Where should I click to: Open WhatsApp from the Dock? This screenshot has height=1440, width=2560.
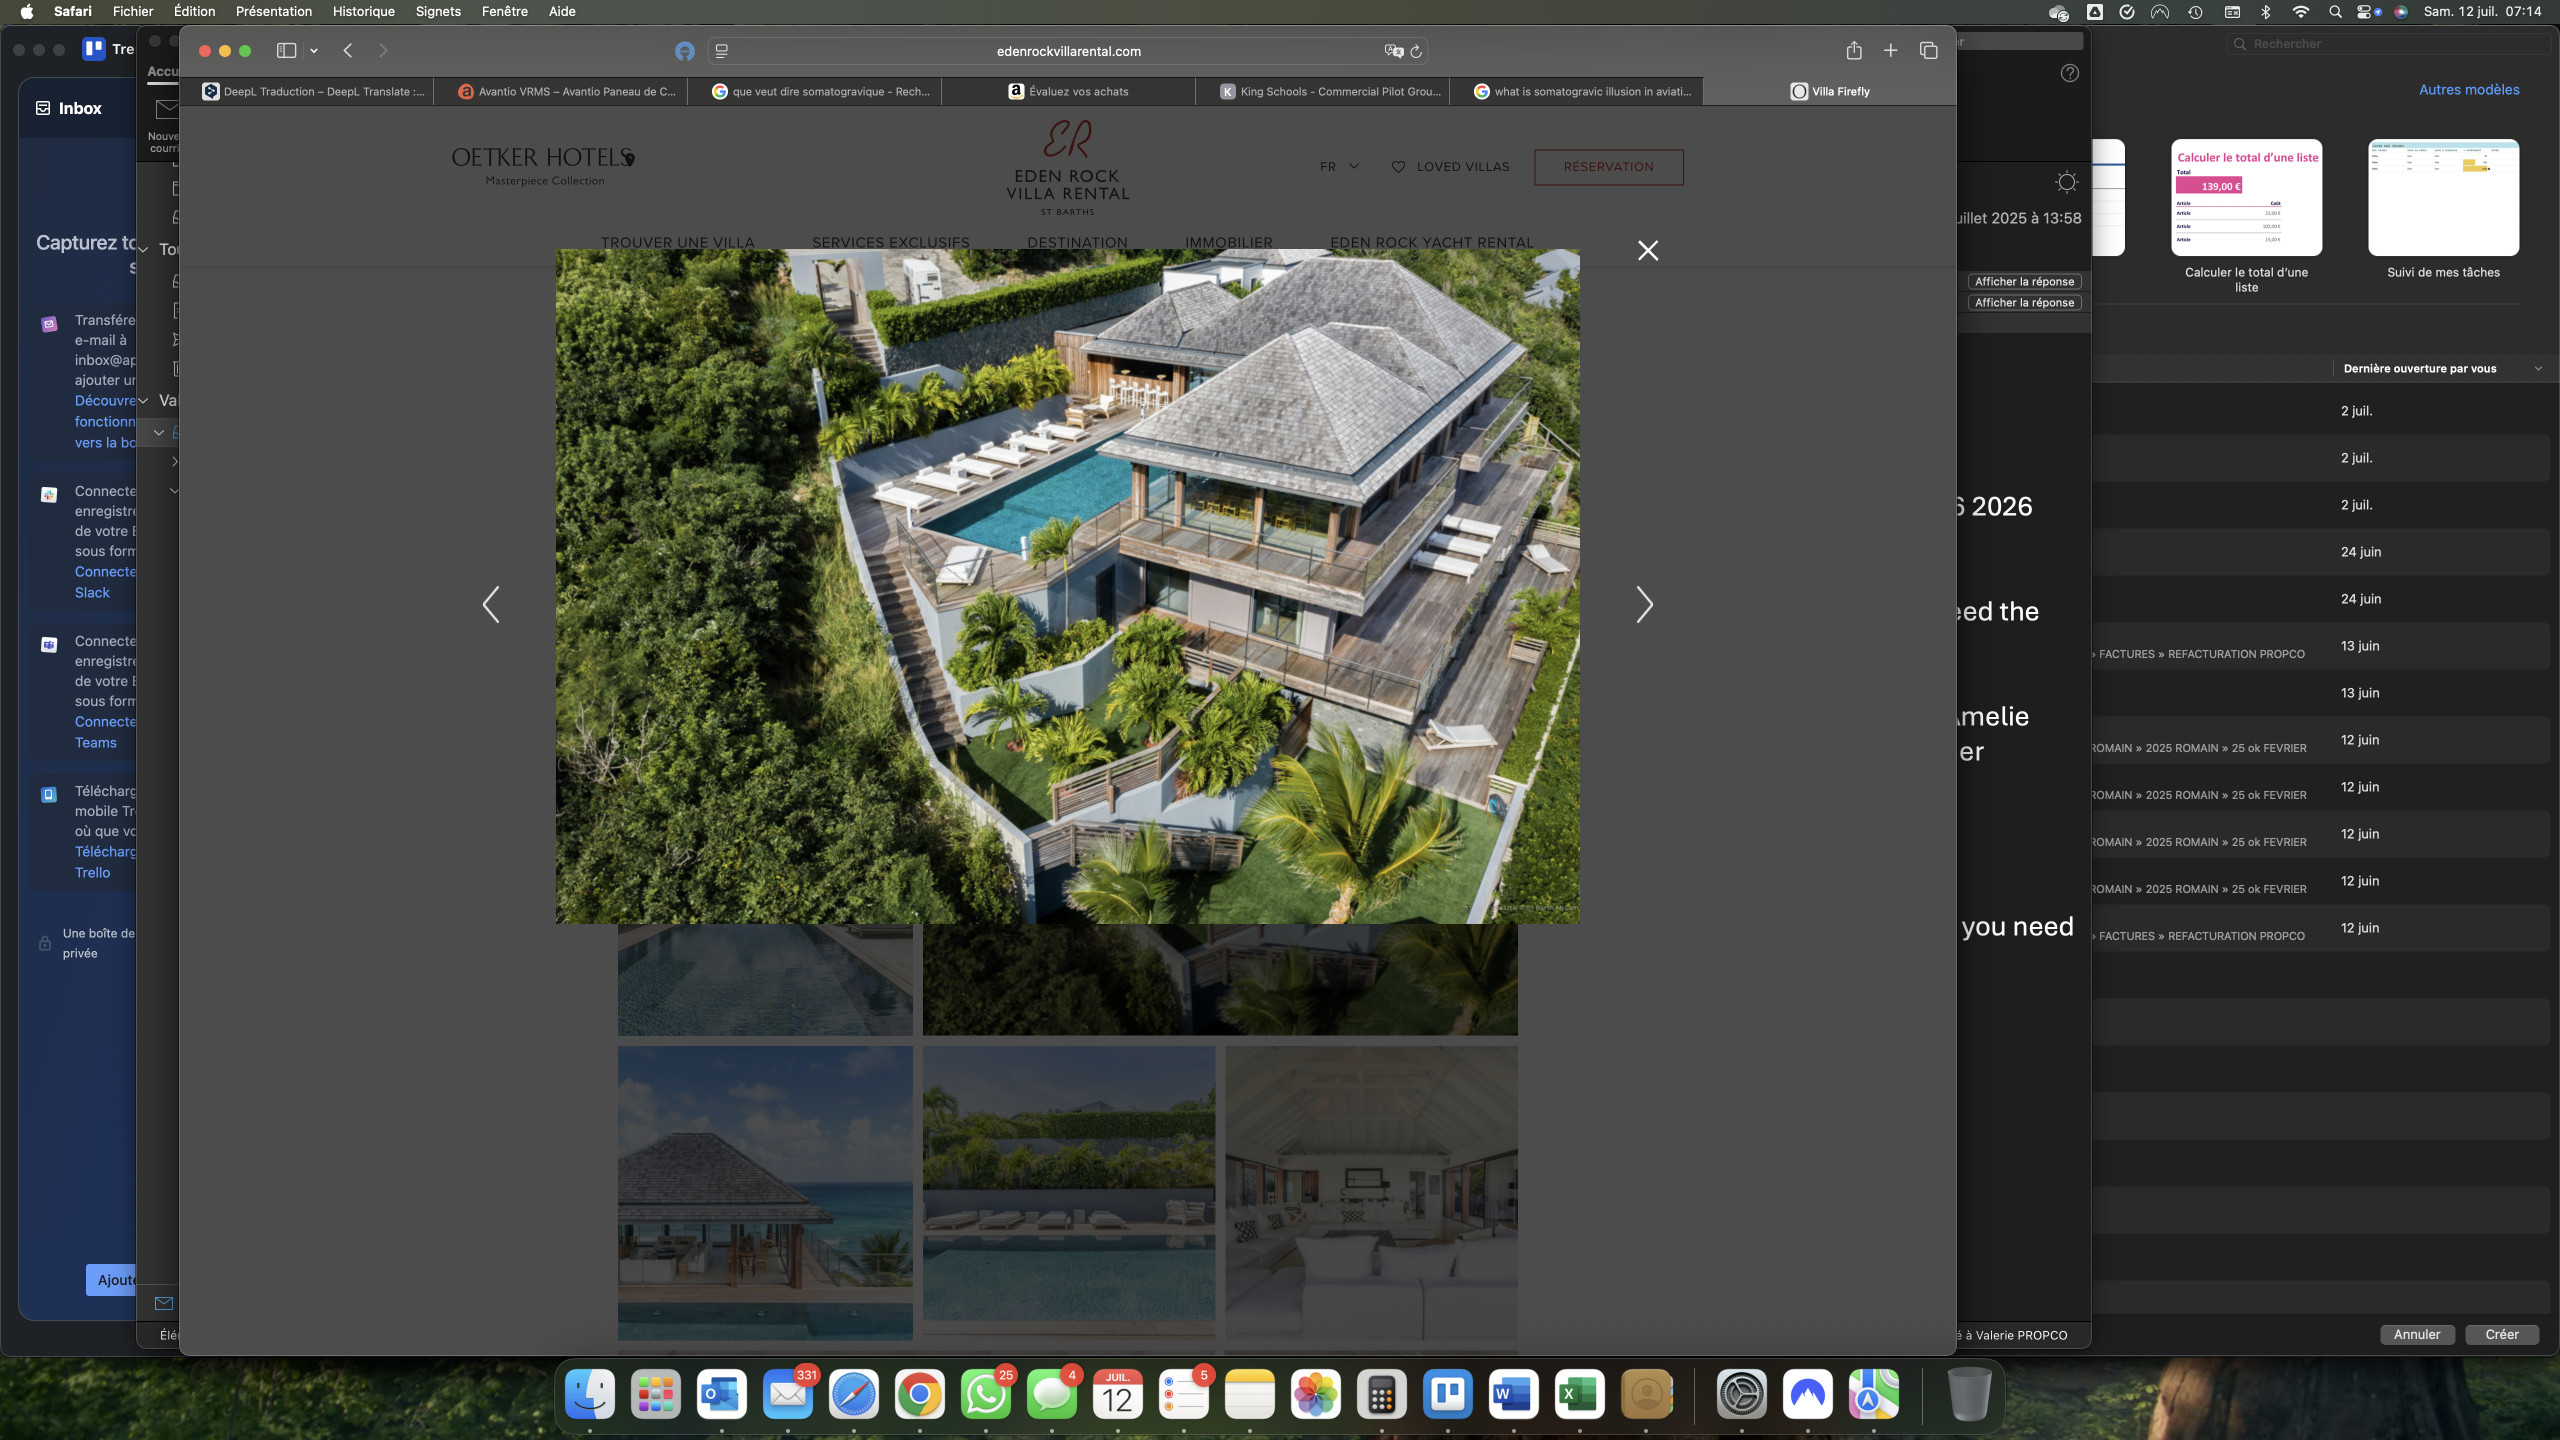(x=986, y=1394)
